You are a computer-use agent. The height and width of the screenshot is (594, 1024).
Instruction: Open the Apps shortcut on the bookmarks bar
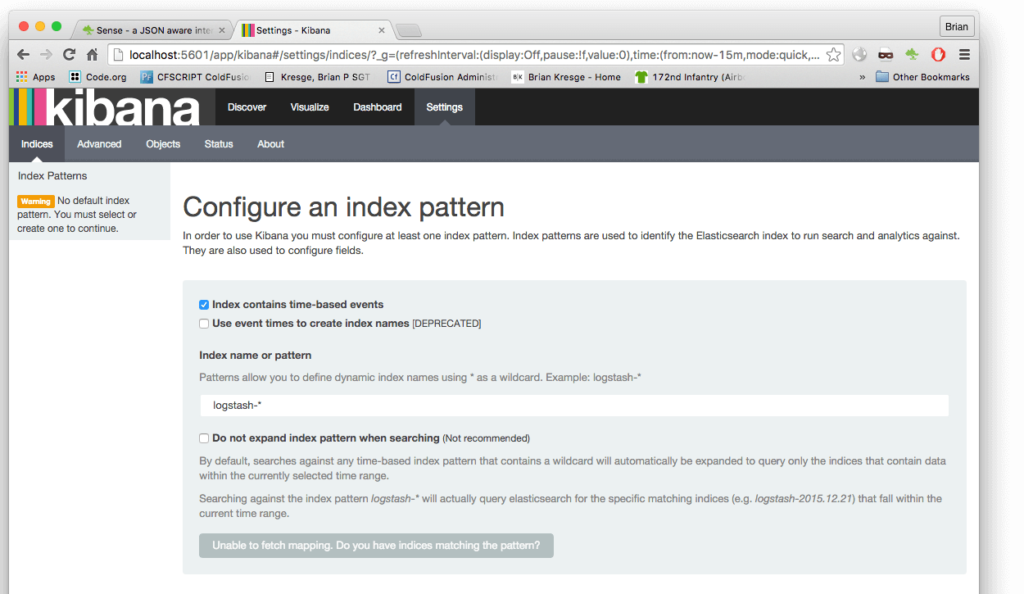tap(34, 76)
